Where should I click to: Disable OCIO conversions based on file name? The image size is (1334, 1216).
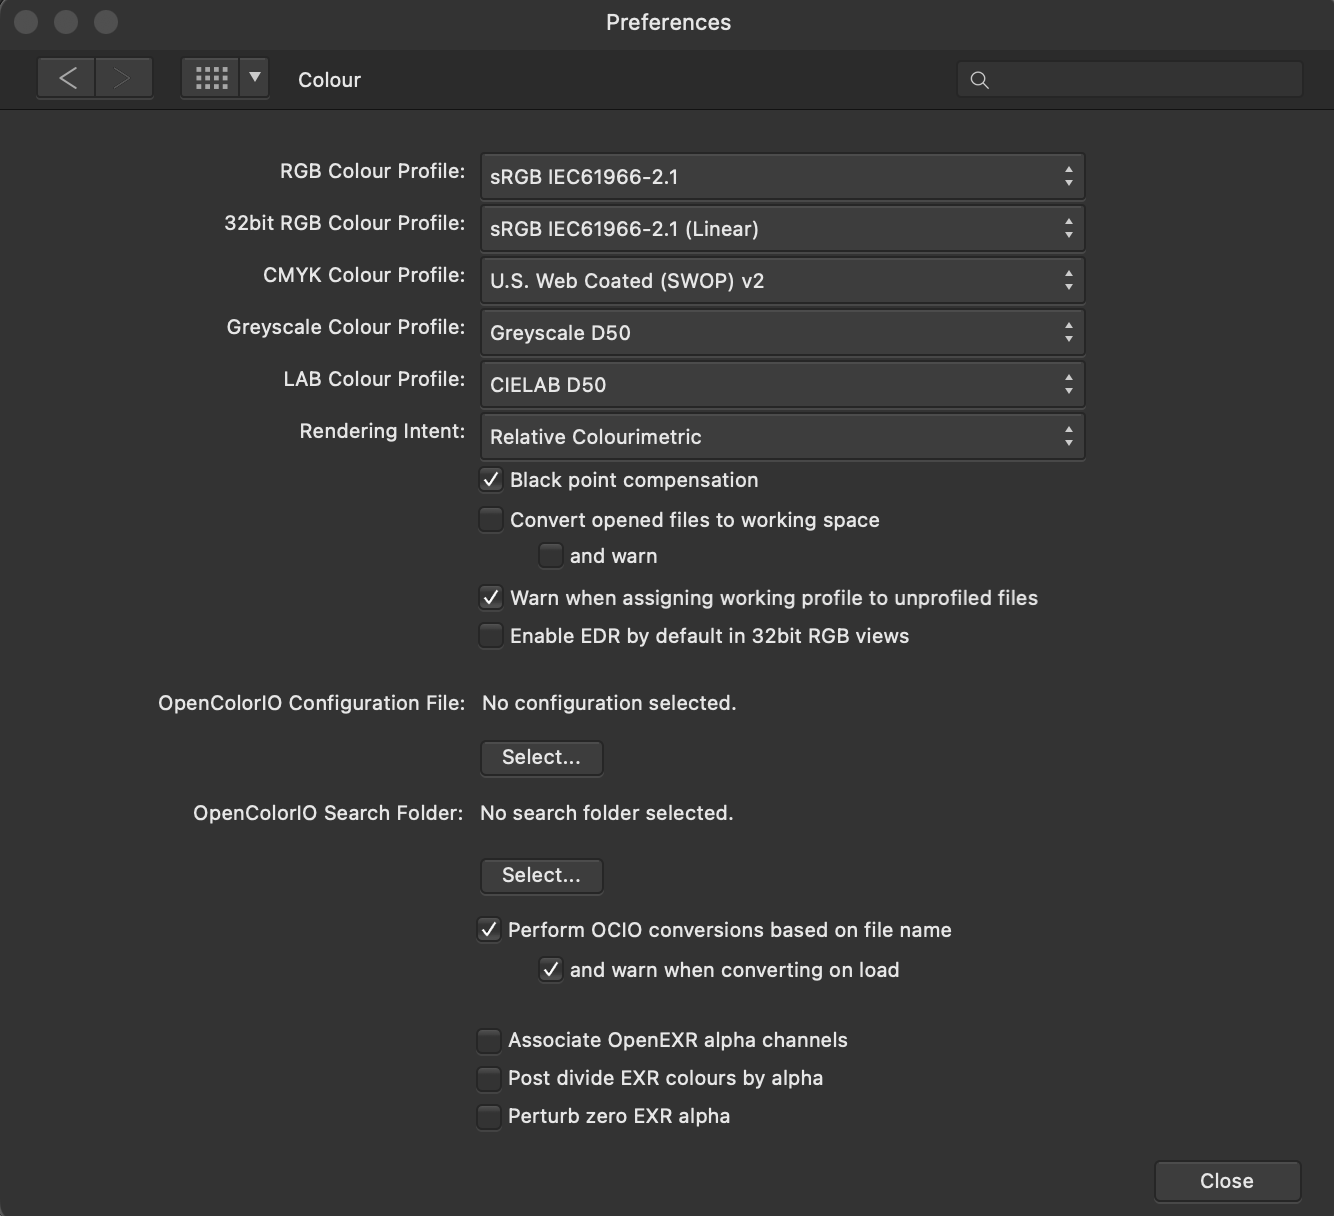pos(488,929)
